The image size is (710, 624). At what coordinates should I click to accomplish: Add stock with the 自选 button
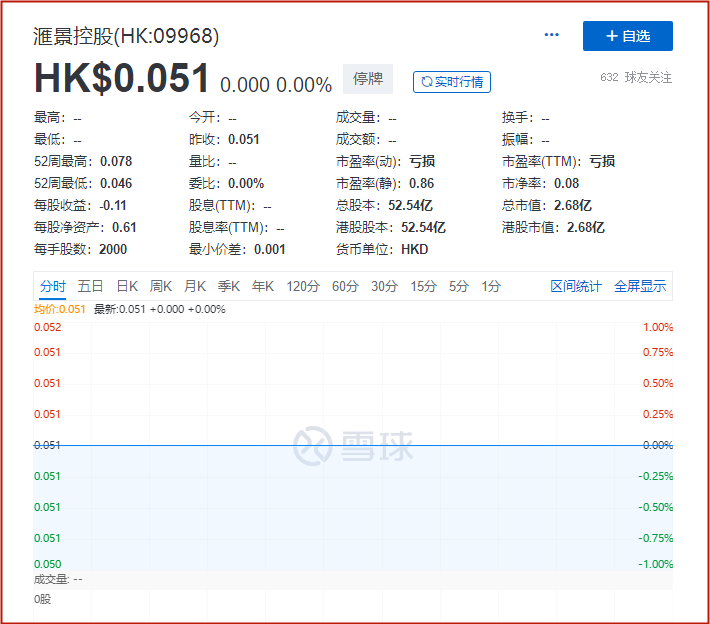[628, 36]
